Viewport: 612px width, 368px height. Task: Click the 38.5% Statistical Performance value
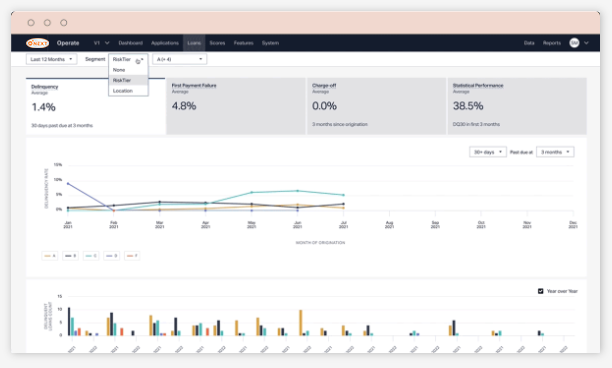pos(468,106)
